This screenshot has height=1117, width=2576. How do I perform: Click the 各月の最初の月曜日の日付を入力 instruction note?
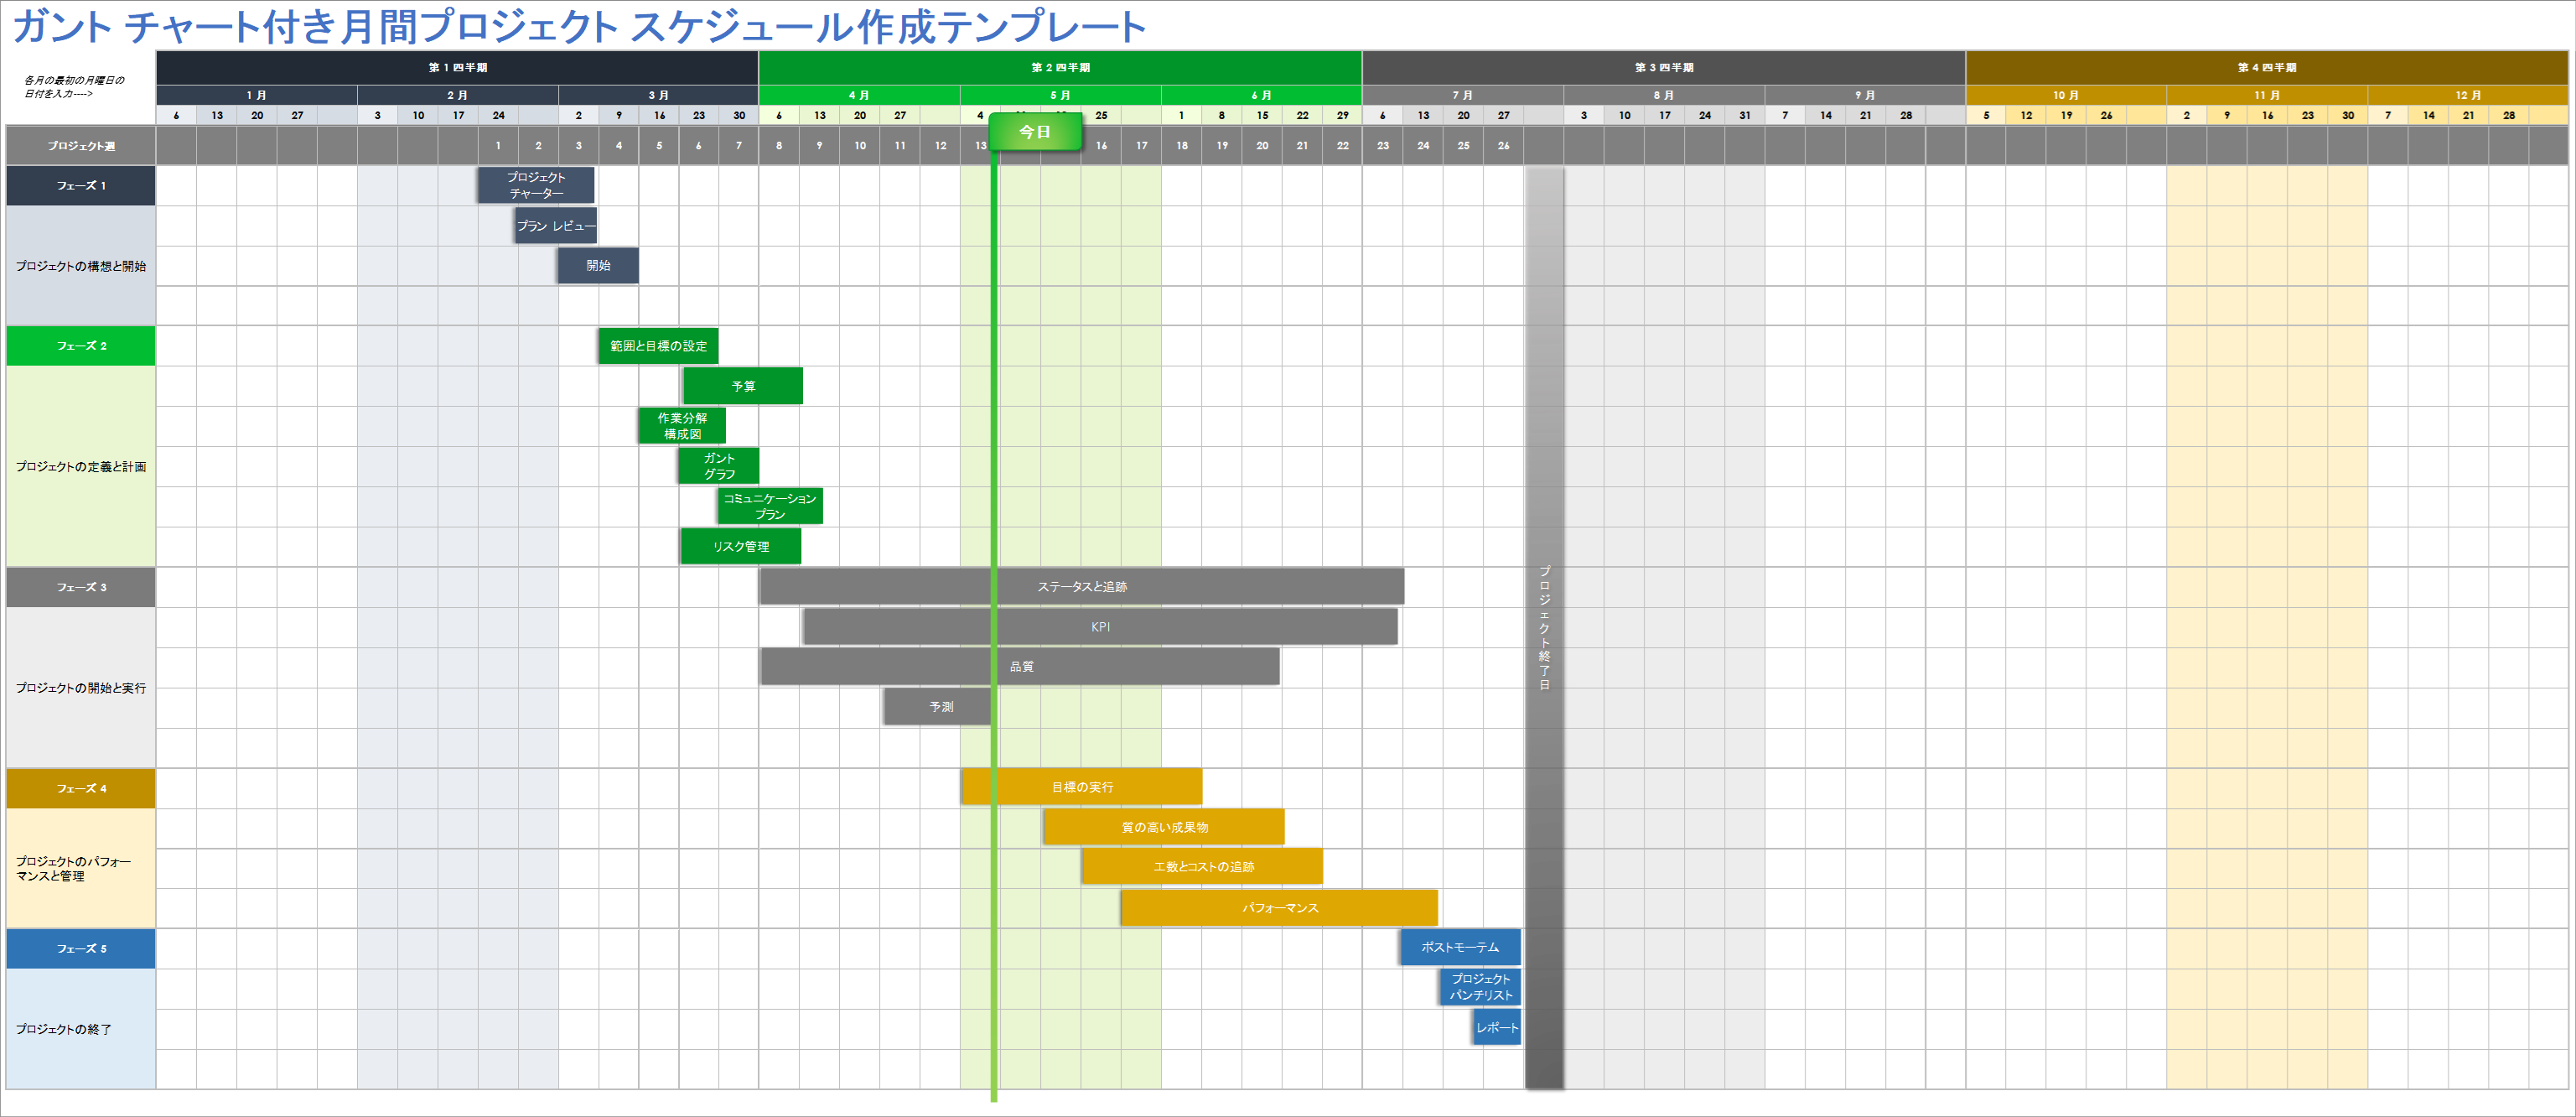coord(74,87)
